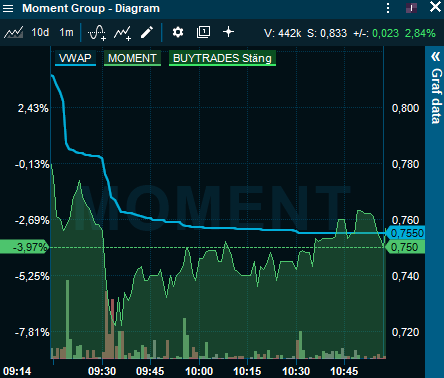Select the 1m interval setting
Screen dimensions: 444x378
pyautogui.click(x=66, y=32)
